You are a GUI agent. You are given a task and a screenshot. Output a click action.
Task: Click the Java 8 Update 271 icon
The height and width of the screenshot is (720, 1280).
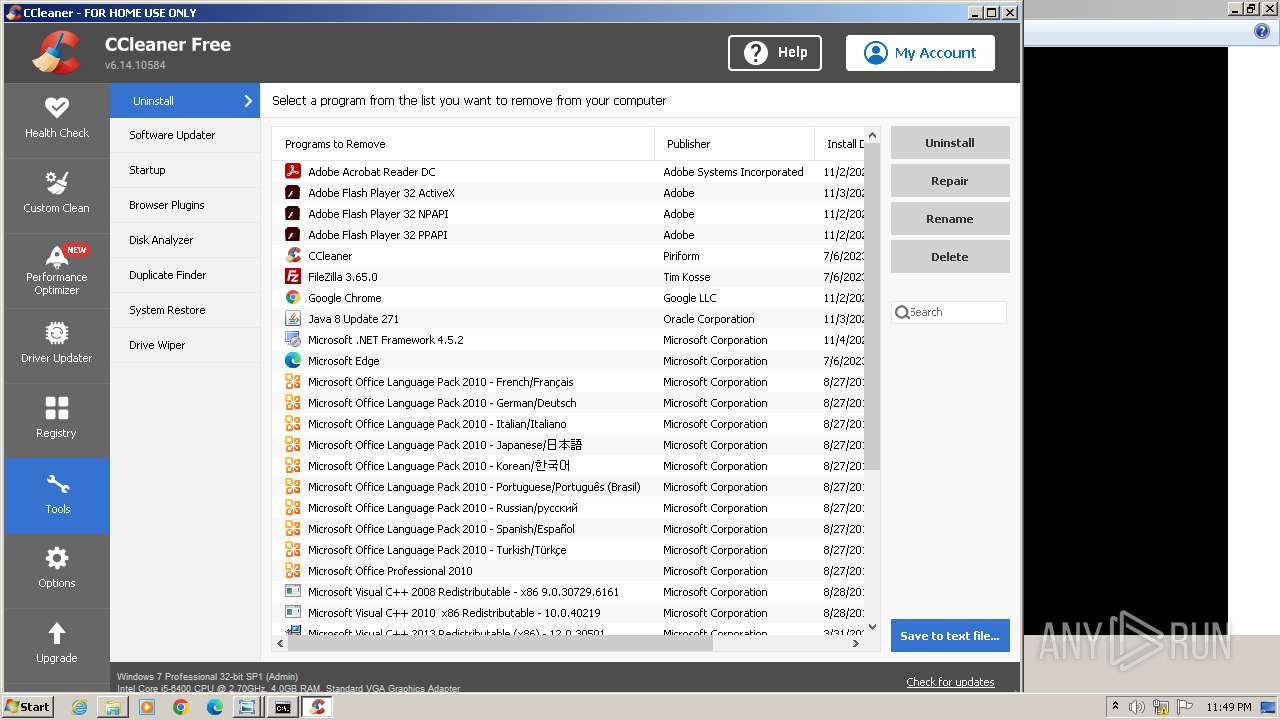click(293, 318)
